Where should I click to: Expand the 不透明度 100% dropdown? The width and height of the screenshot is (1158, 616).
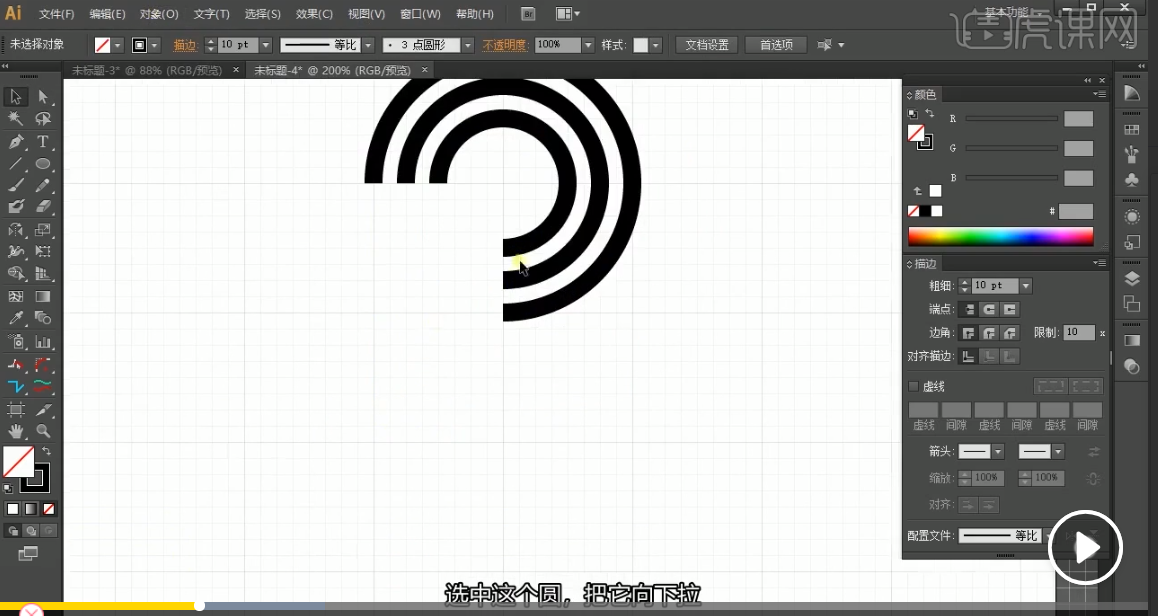[587, 45]
